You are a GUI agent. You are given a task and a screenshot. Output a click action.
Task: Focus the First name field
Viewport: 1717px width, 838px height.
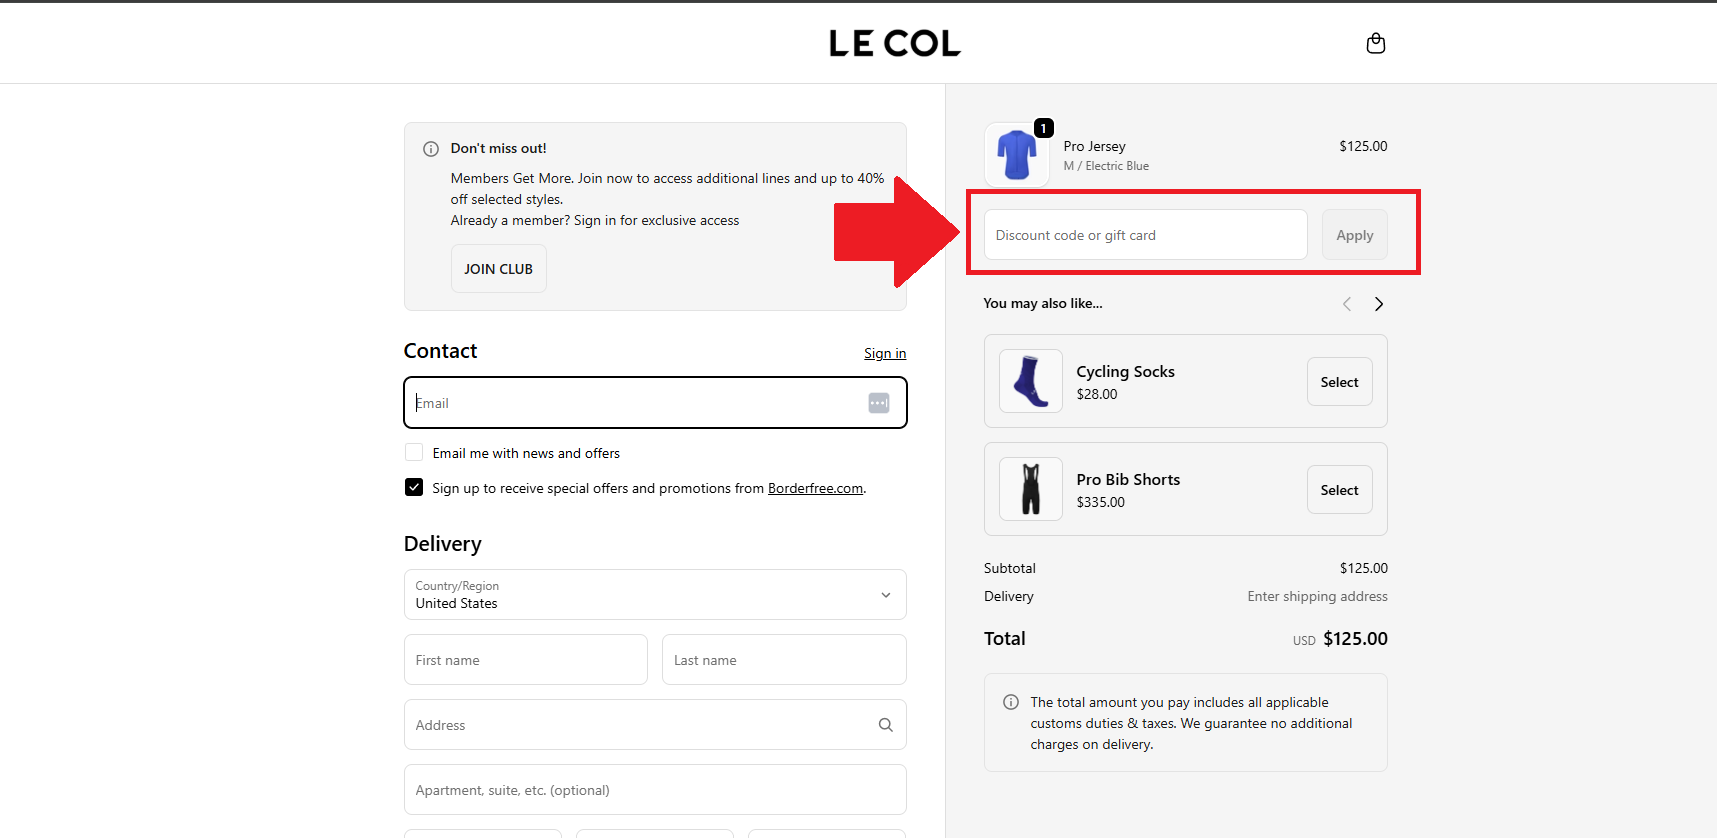pos(526,660)
